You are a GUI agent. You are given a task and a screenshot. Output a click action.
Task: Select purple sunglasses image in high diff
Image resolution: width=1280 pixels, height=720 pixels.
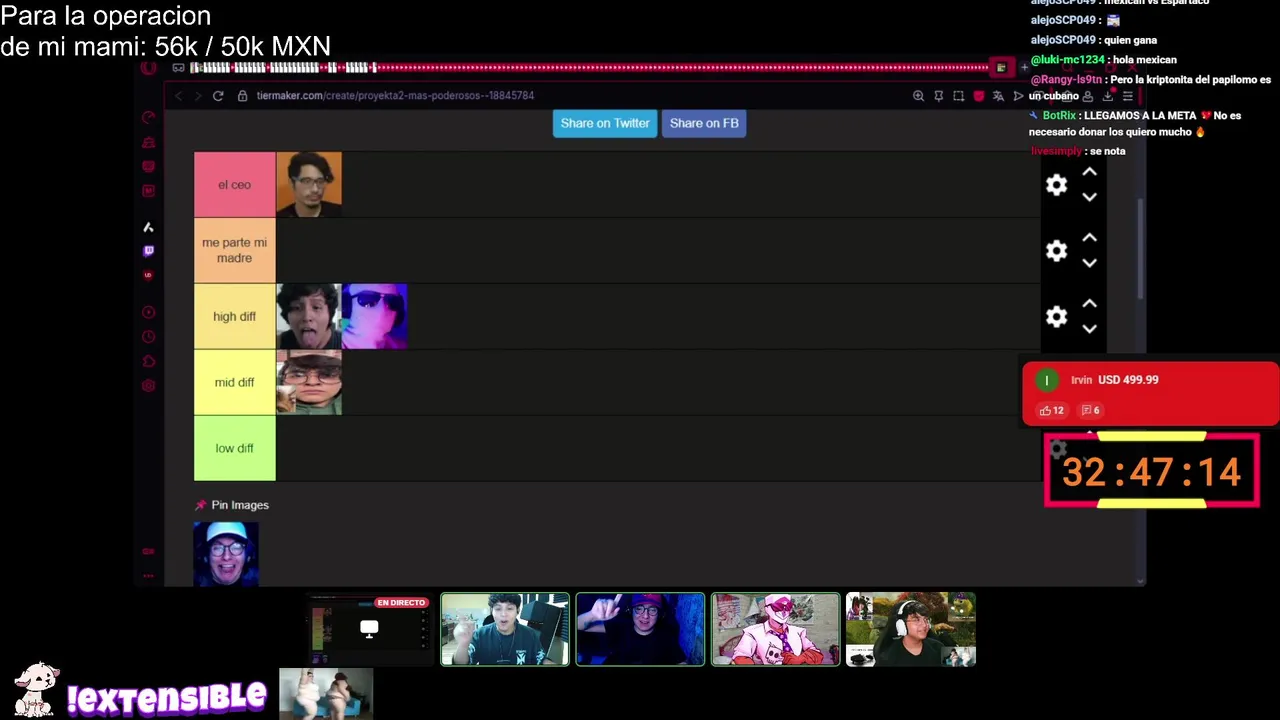coord(375,317)
